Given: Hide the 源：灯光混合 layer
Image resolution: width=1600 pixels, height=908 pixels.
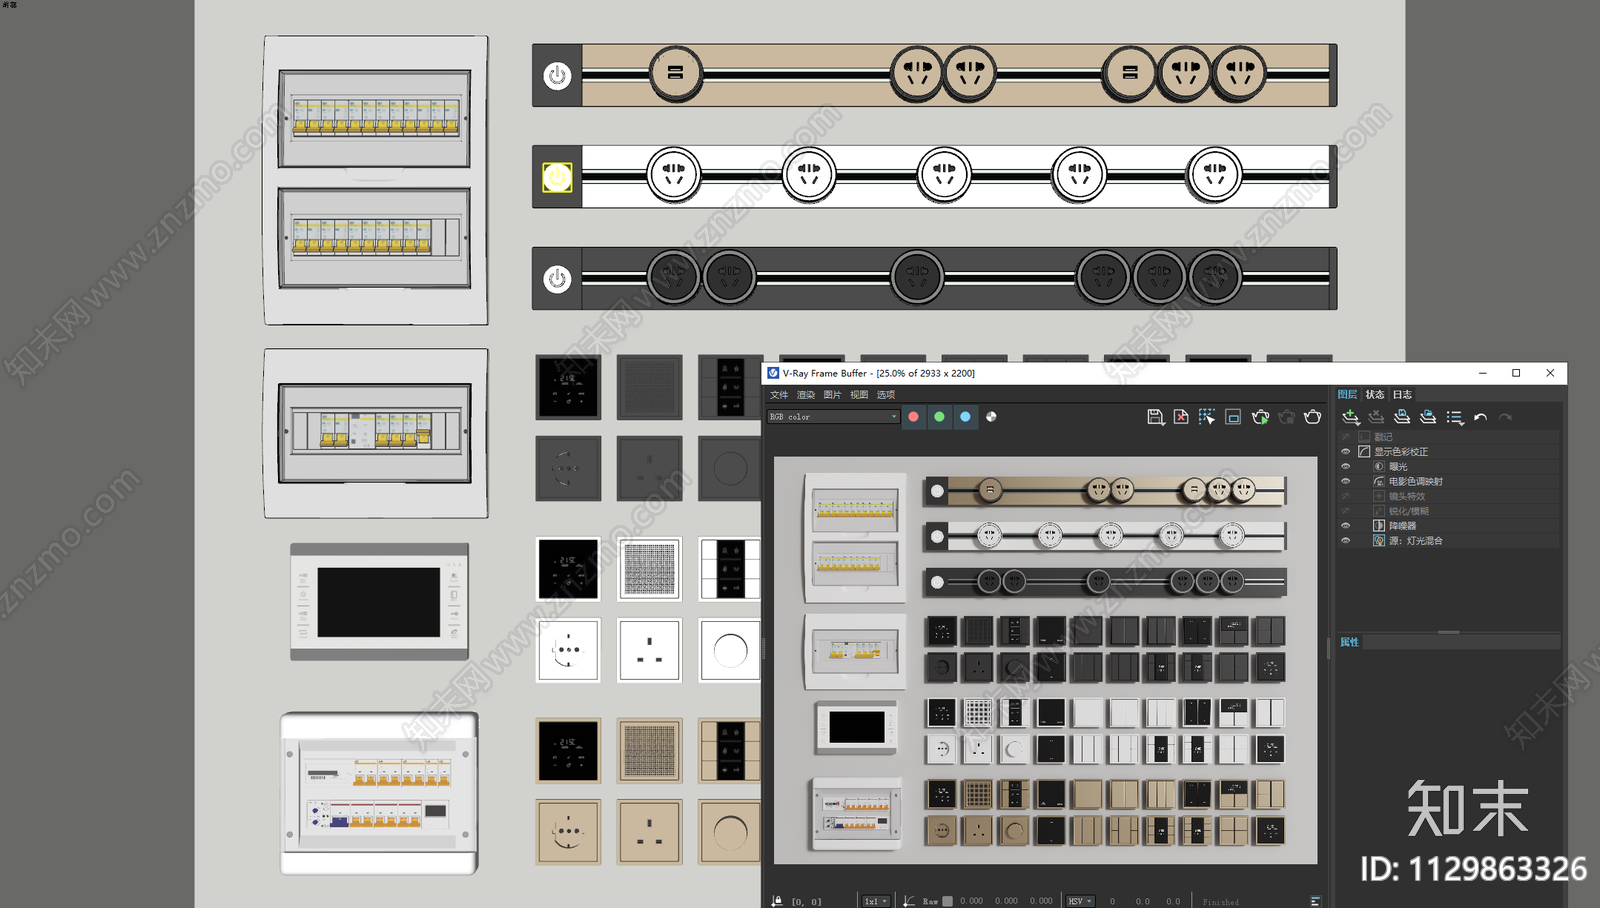Looking at the screenshot, I should point(1345,541).
